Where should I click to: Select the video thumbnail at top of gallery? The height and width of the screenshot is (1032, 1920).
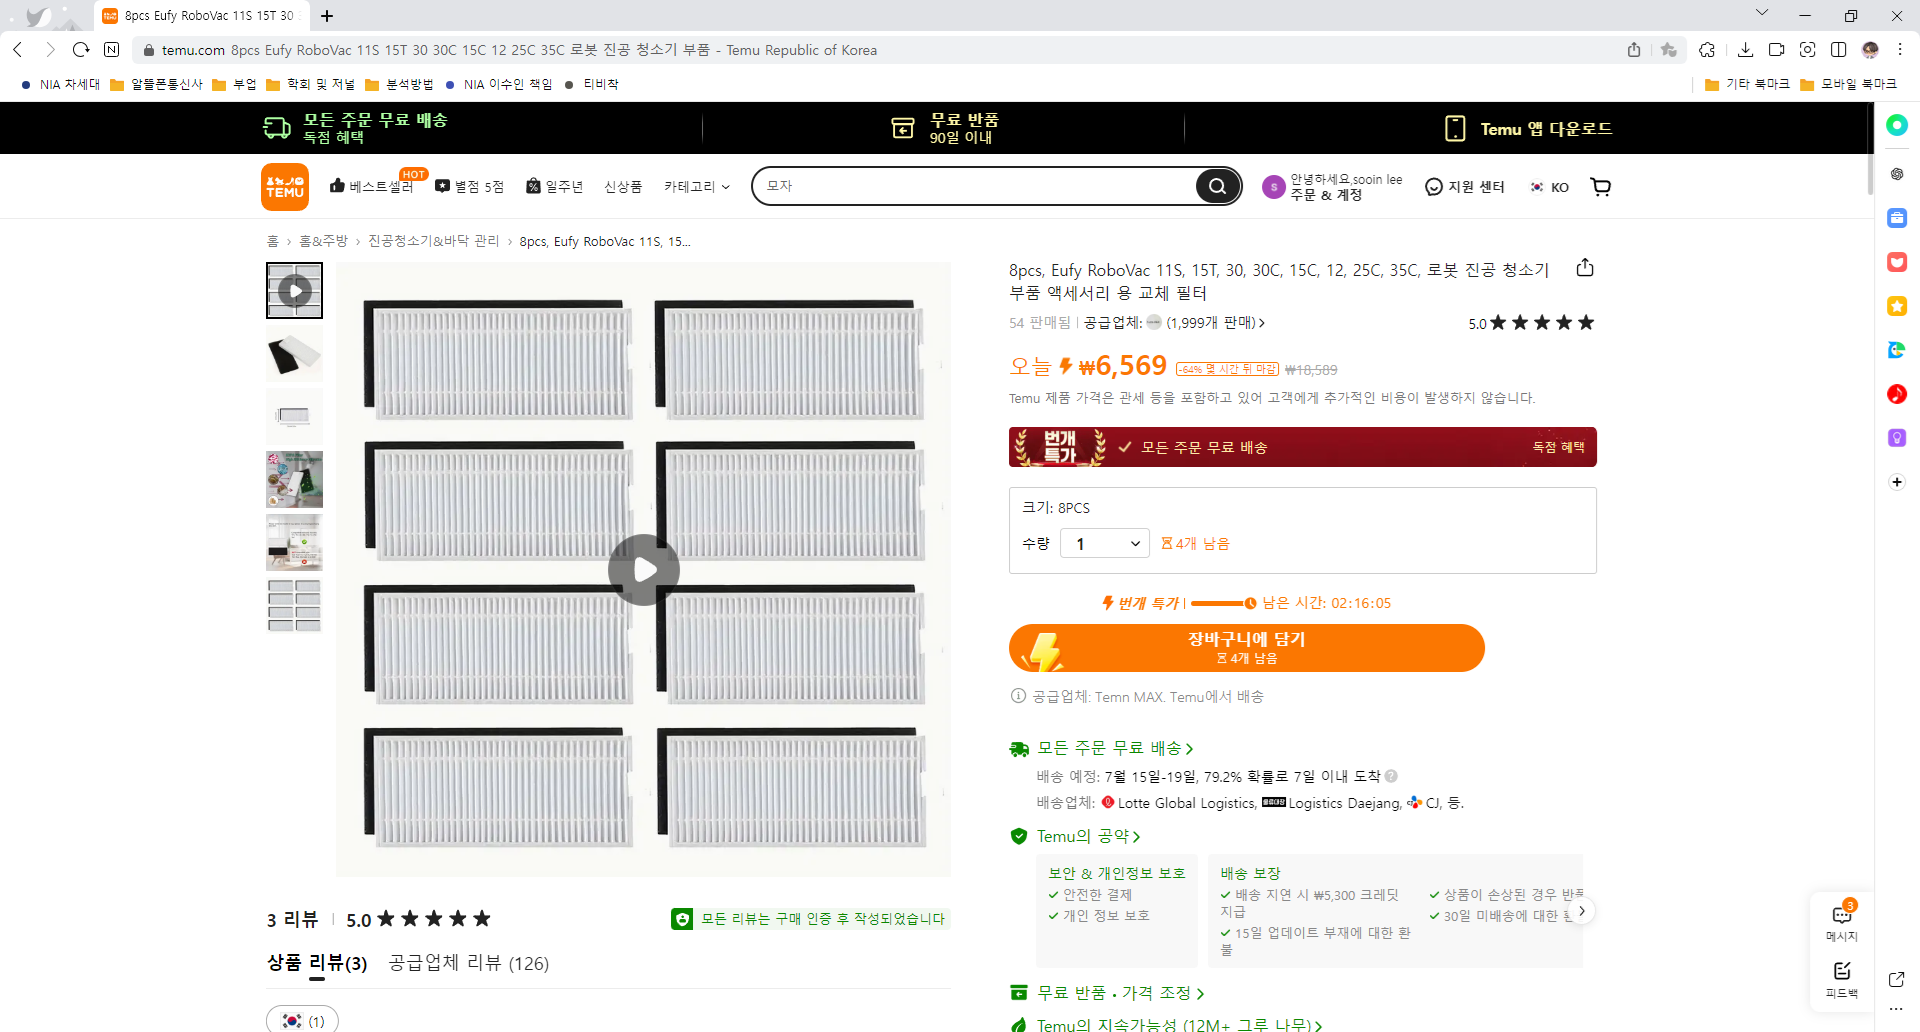(294, 291)
